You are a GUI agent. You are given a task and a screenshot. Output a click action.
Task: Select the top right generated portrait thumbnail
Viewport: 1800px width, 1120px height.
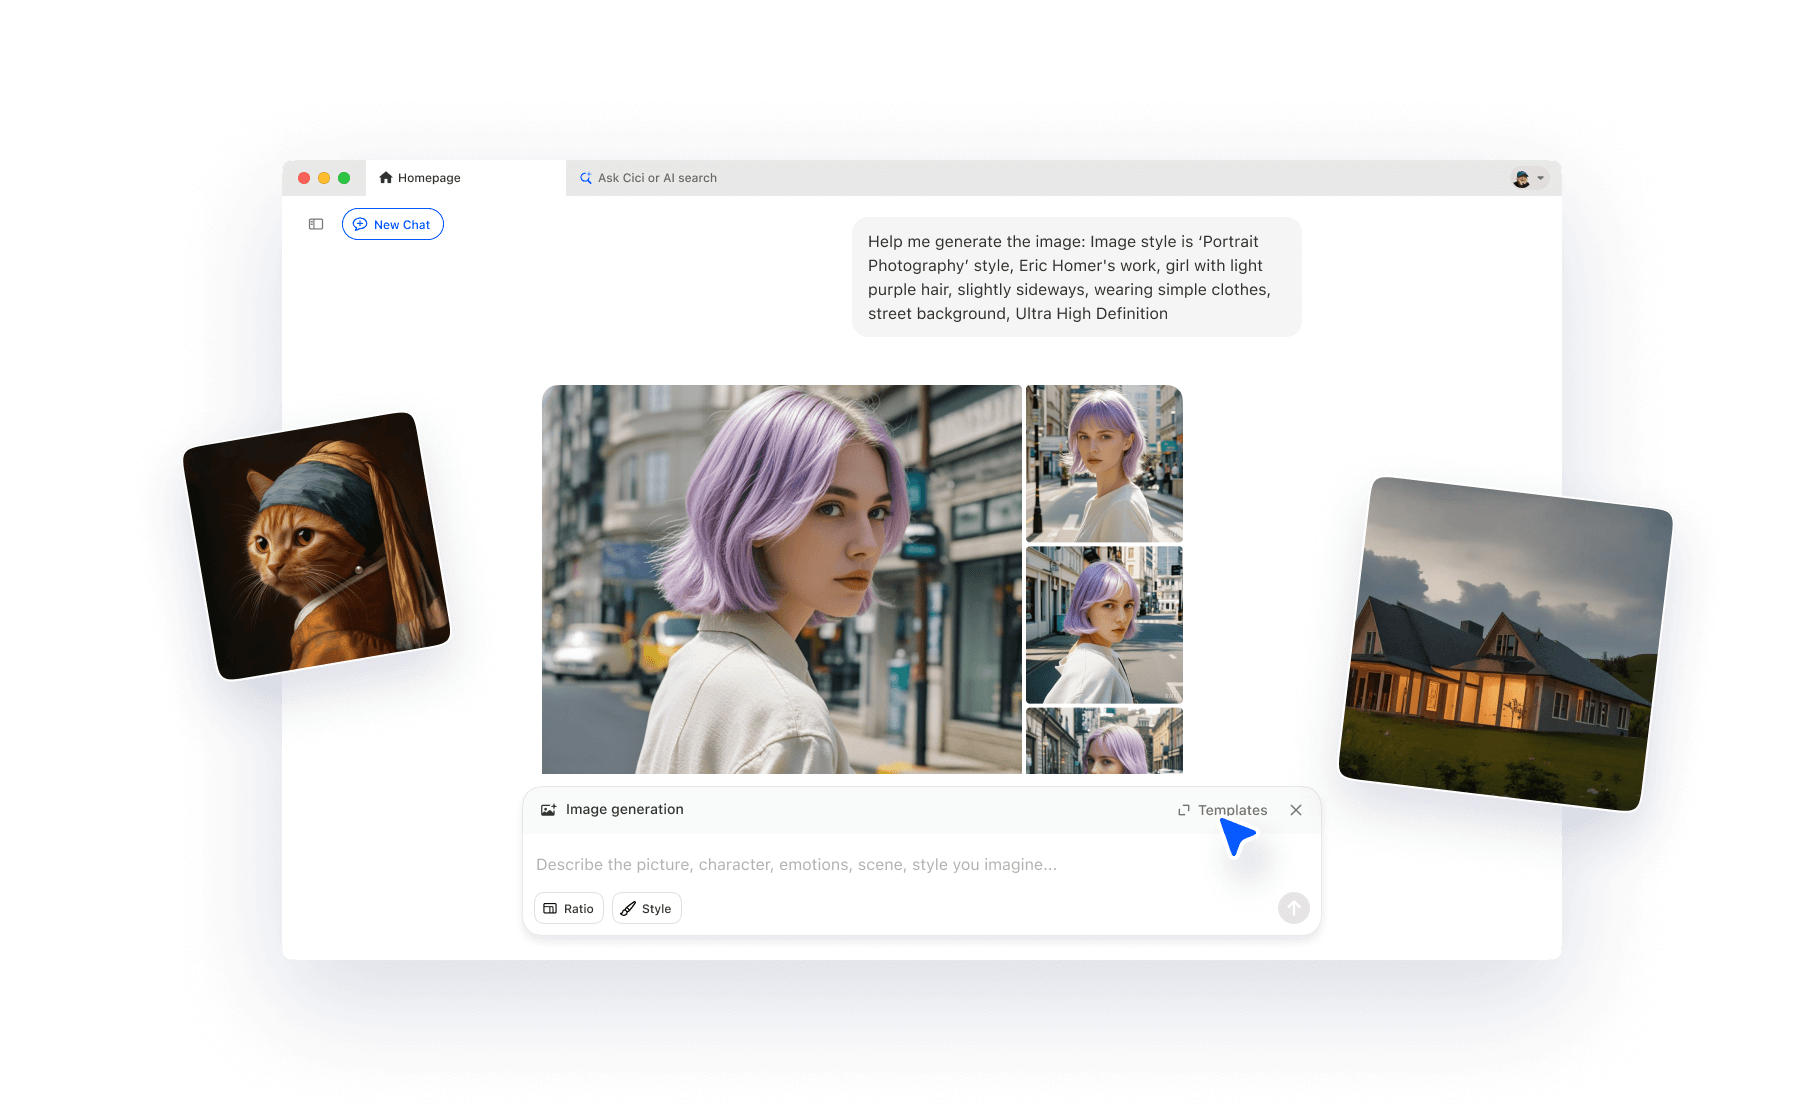[x=1104, y=463]
